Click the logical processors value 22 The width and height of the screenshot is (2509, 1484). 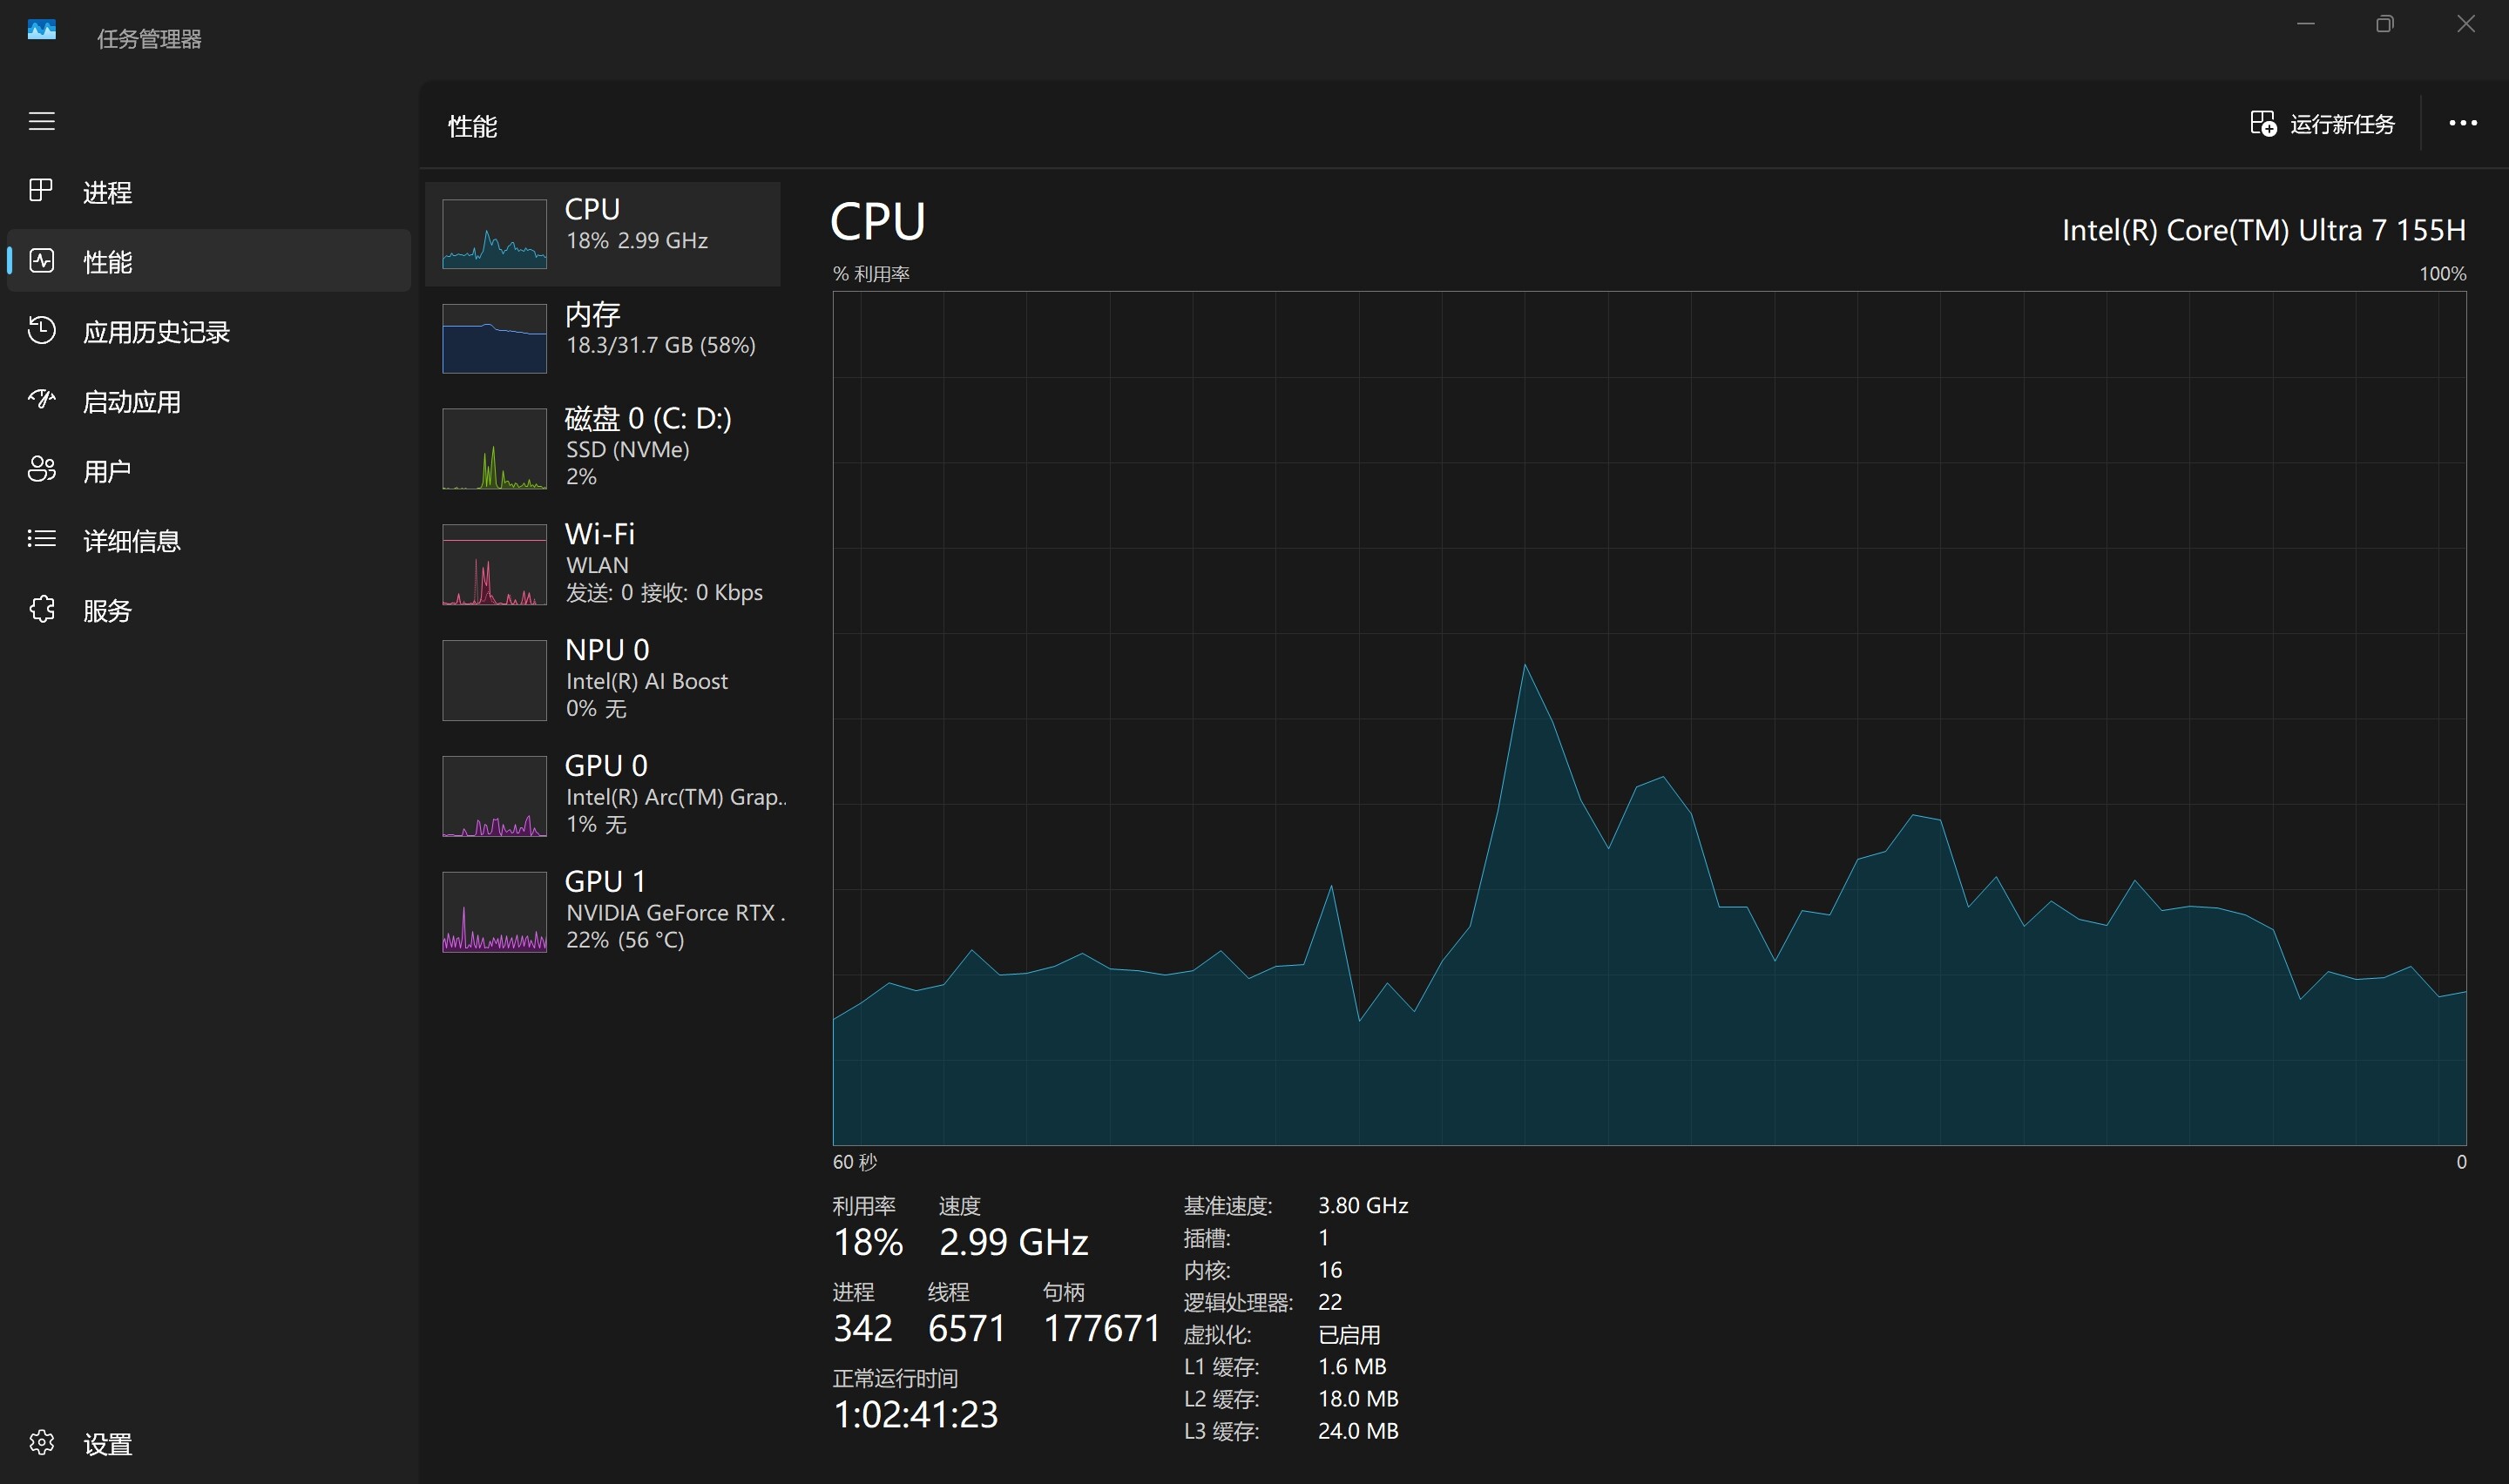coord(1330,1301)
